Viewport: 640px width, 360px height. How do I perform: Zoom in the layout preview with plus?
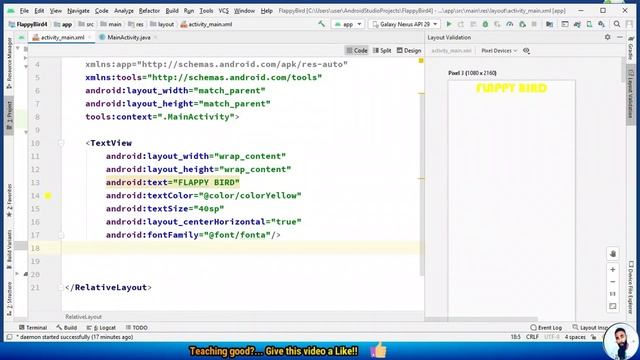(613, 269)
